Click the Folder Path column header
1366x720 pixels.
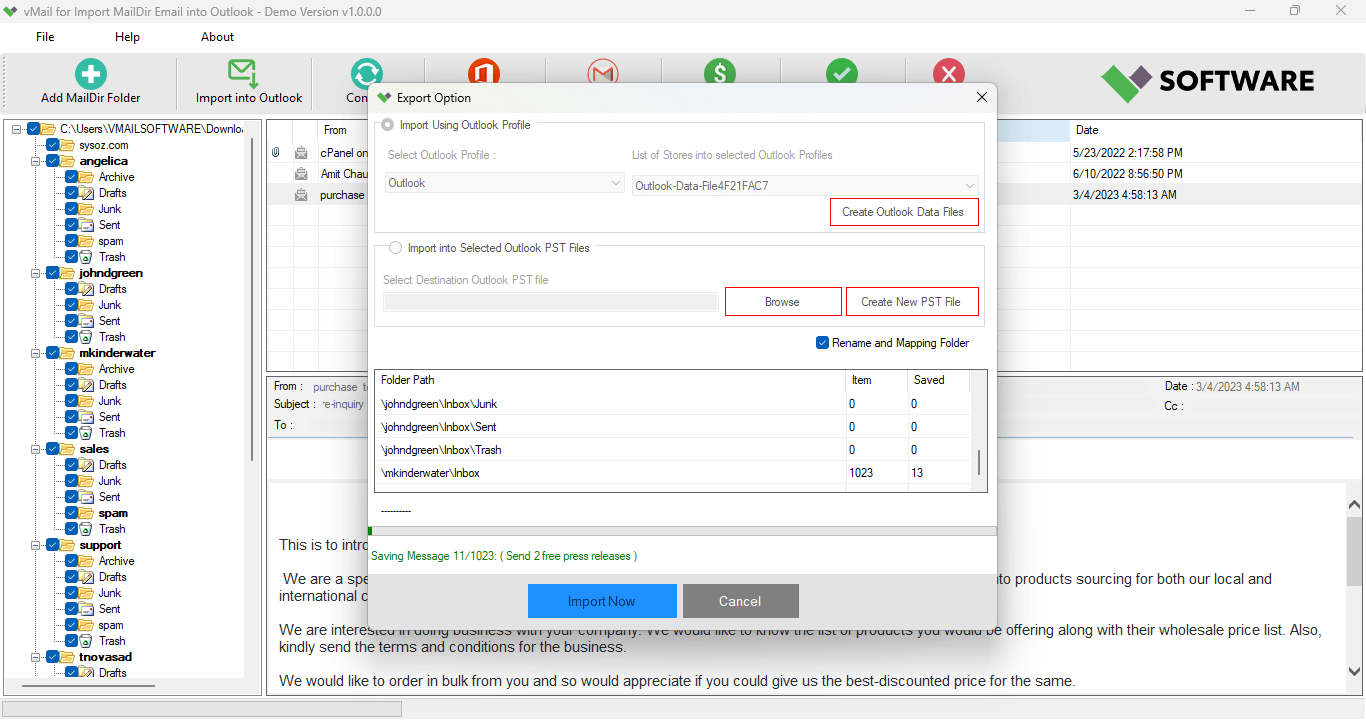[x=610, y=380]
